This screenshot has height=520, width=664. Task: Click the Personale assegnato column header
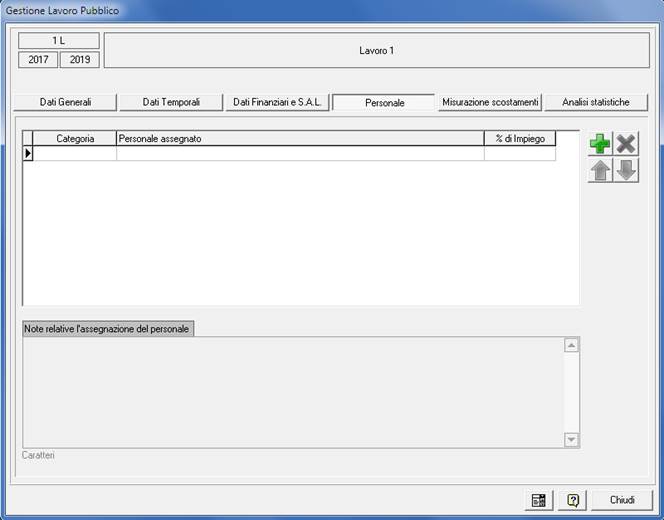point(300,139)
